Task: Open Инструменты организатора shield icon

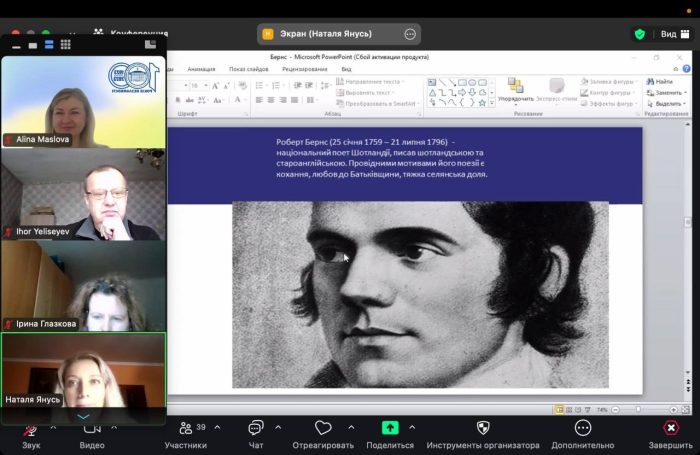Action: 483,428
